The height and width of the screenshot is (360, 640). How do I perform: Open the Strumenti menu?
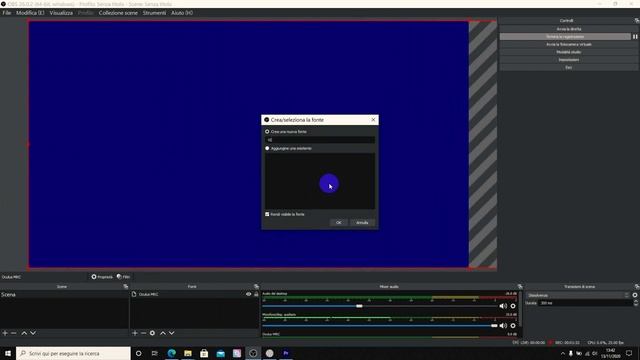(x=154, y=13)
